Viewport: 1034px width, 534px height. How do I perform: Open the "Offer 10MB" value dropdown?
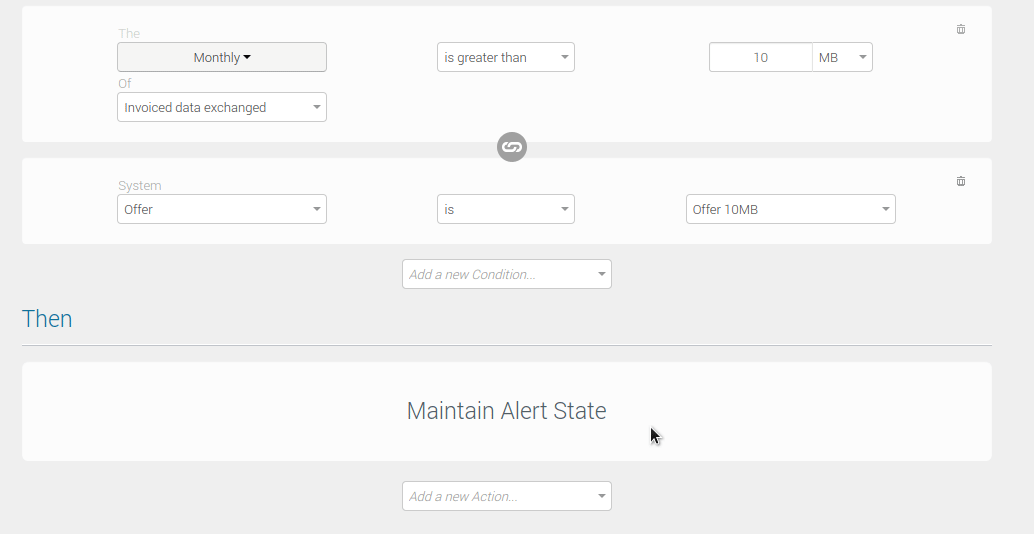click(791, 209)
